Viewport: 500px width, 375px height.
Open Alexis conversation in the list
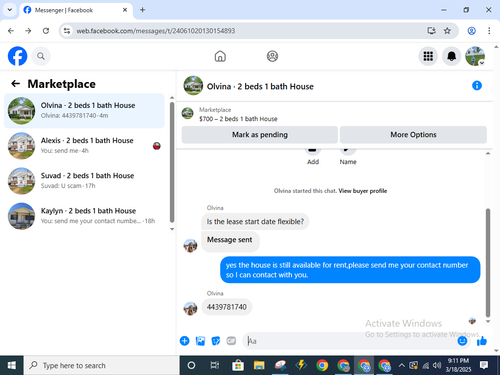pos(84,146)
